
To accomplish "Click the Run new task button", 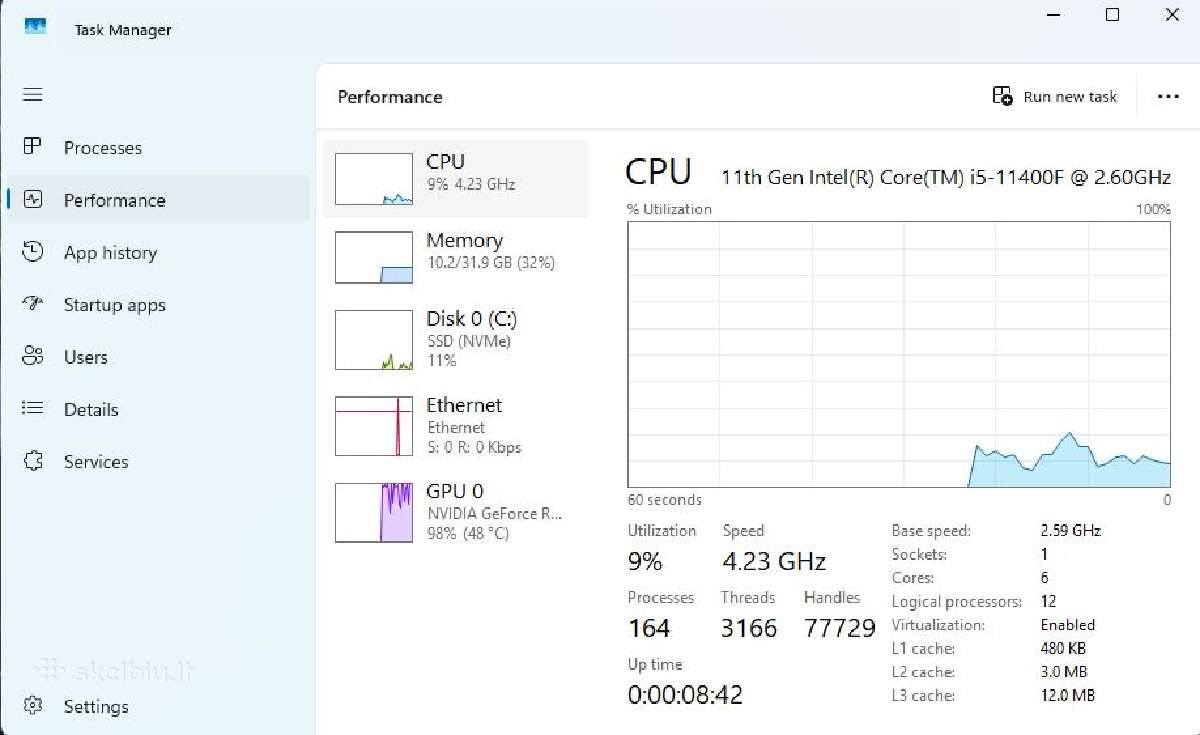I will click(1055, 97).
